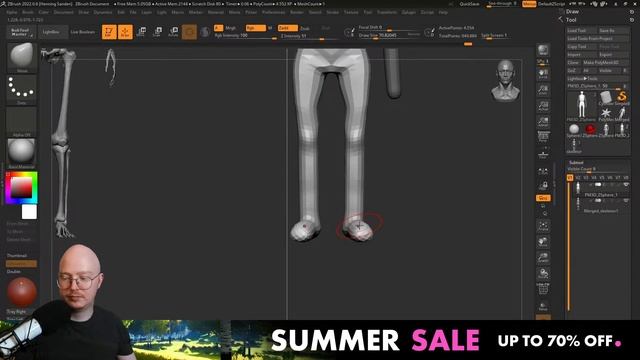Click the Frame mesh icon

click(x=543, y=227)
